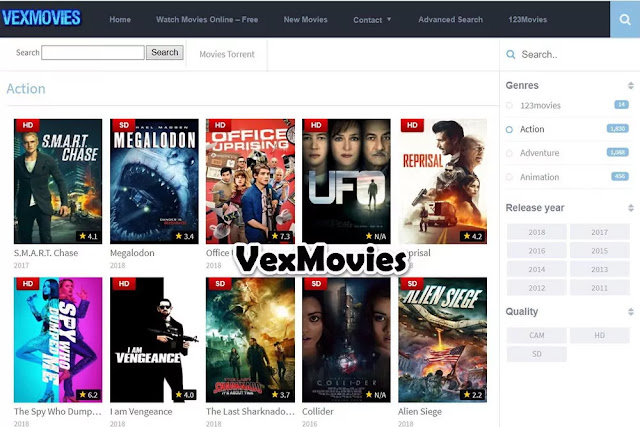Toggle the 2017 release year filter

[x=599, y=232]
